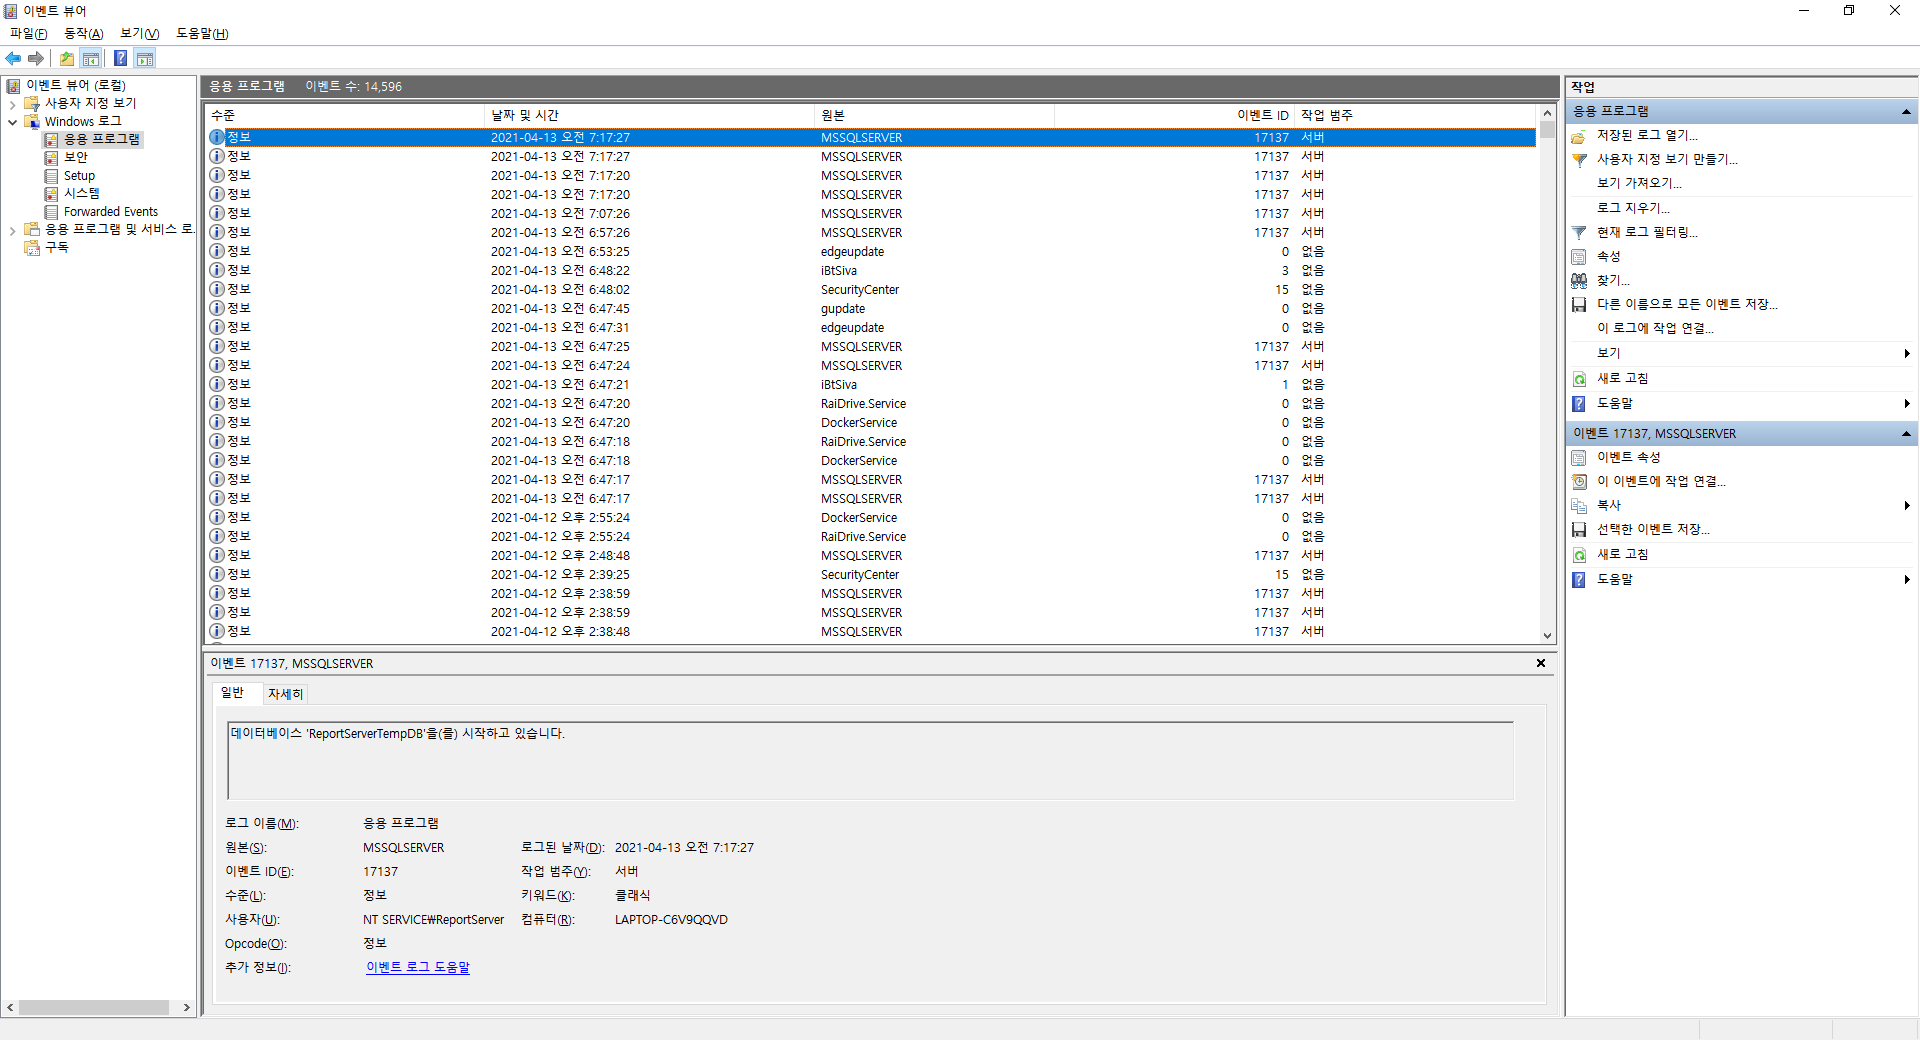Sort by the 원본 column header
The width and height of the screenshot is (1920, 1040).
pyautogui.click(x=935, y=116)
